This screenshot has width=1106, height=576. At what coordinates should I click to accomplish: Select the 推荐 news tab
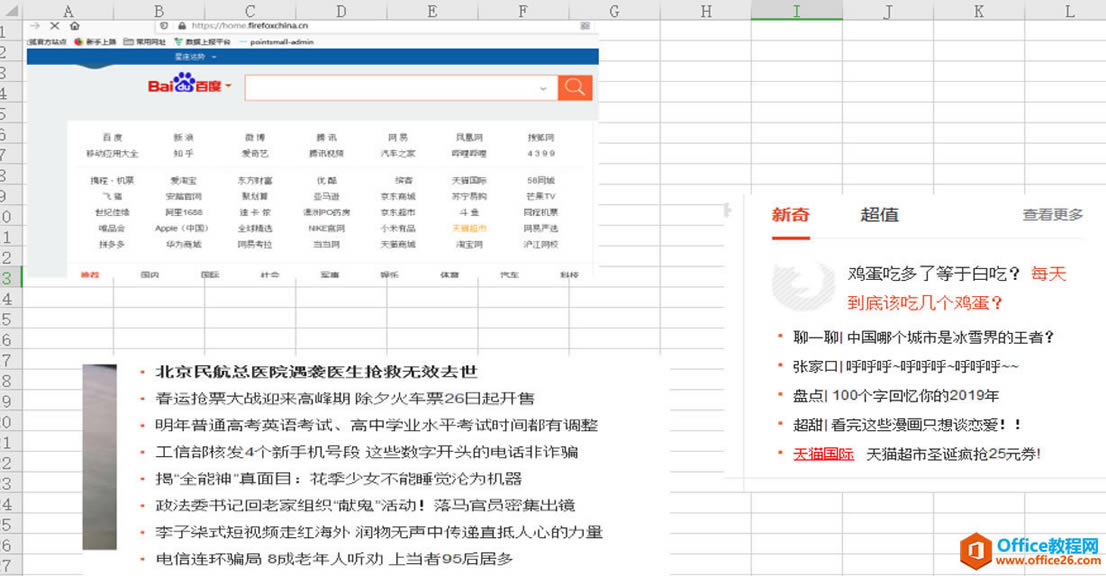[x=90, y=274]
